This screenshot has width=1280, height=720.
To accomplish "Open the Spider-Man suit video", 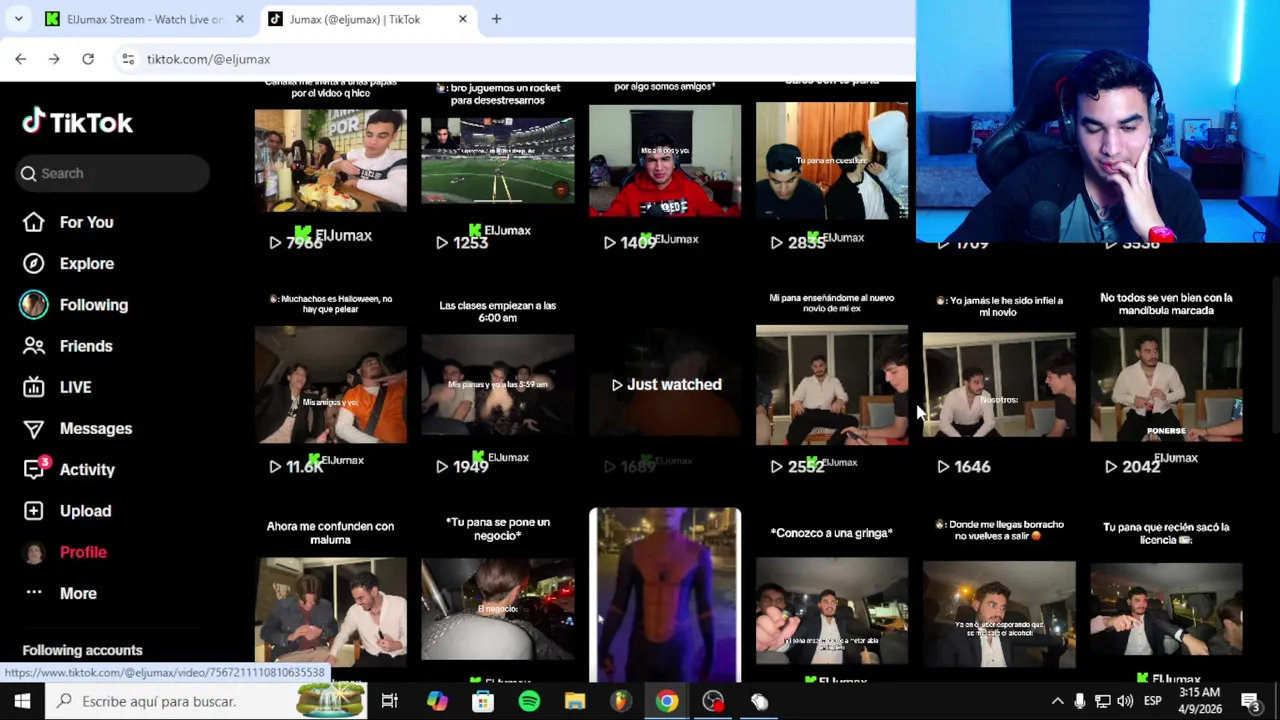I will (665, 595).
